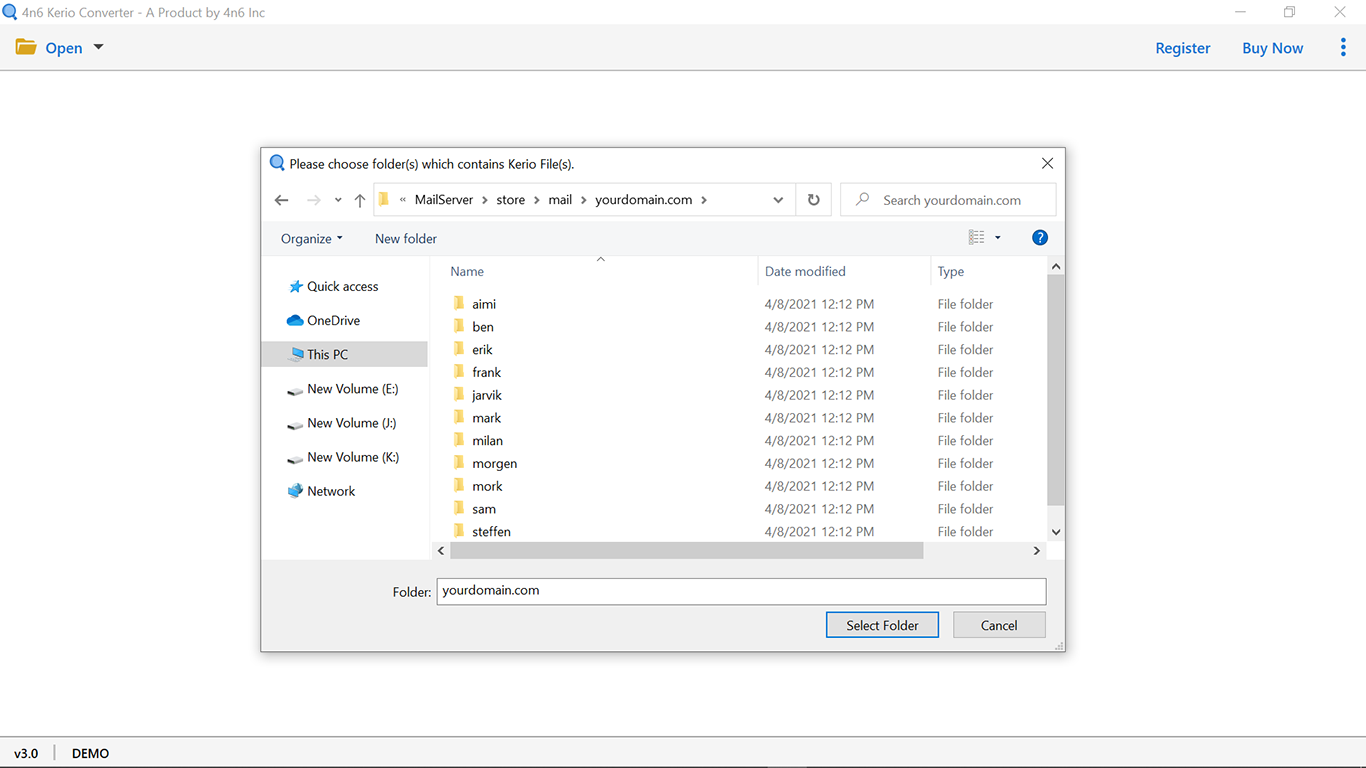This screenshot has height=768, width=1366.
Task: Click the folder icon beside aimi
Action: click(459, 303)
